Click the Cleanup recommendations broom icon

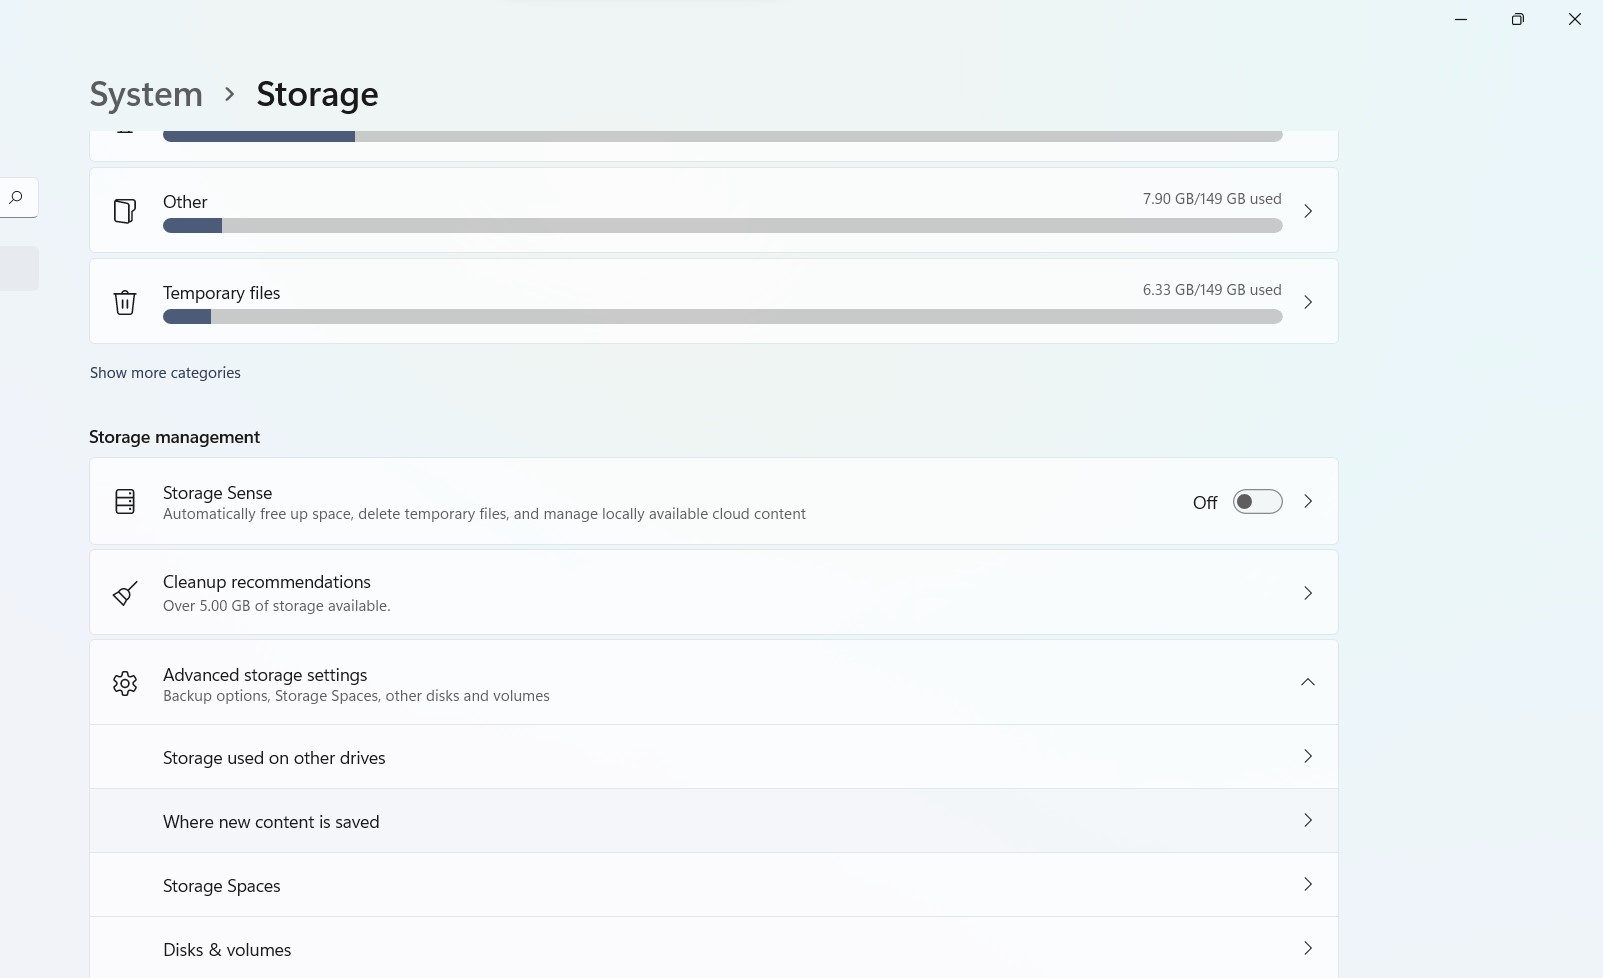pyautogui.click(x=125, y=593)
